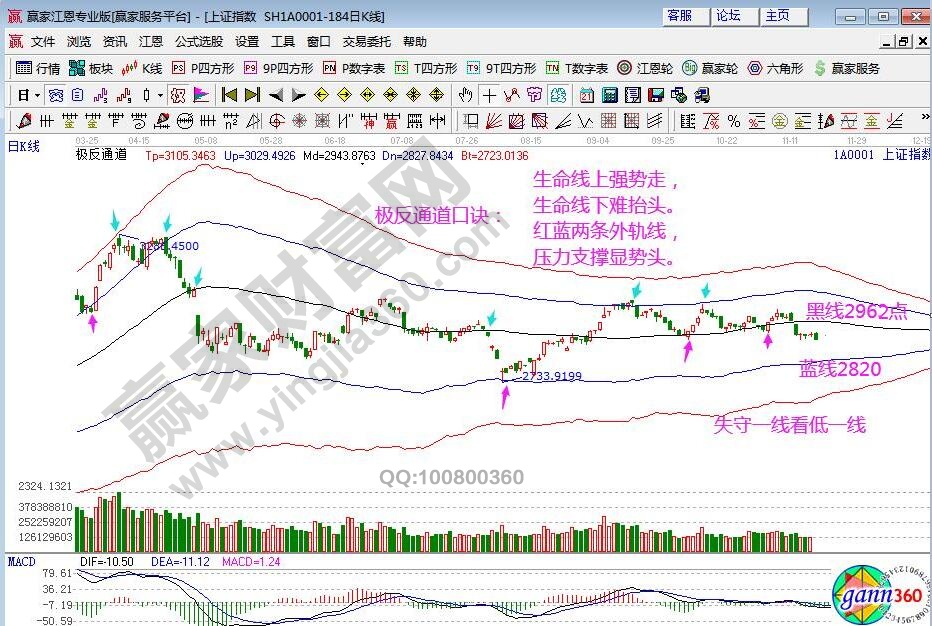Open the 公式选股 menu
932x626 pixels.
click(x=198, y=42)
